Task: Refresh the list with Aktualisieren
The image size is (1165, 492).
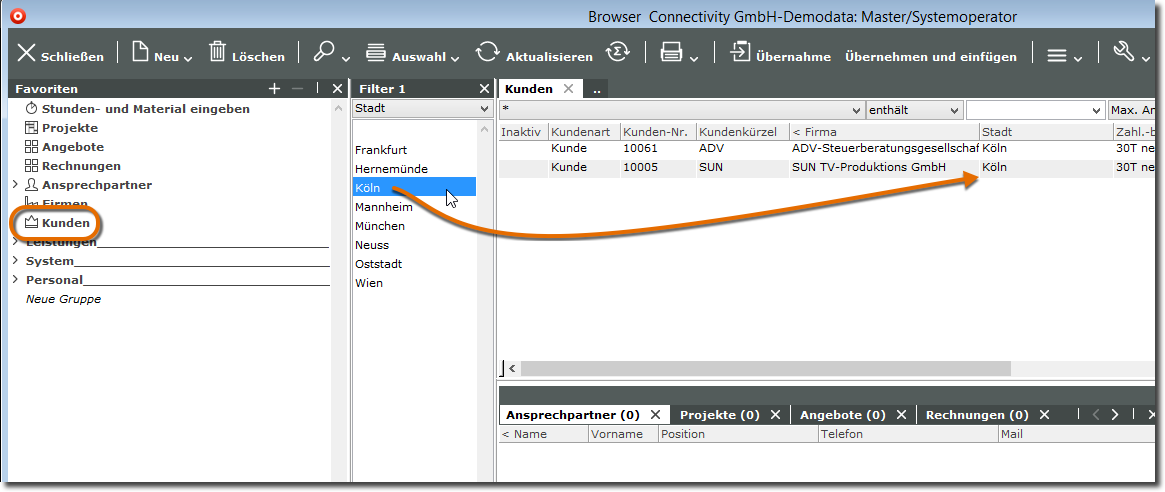Action: (x=487, y=54)
